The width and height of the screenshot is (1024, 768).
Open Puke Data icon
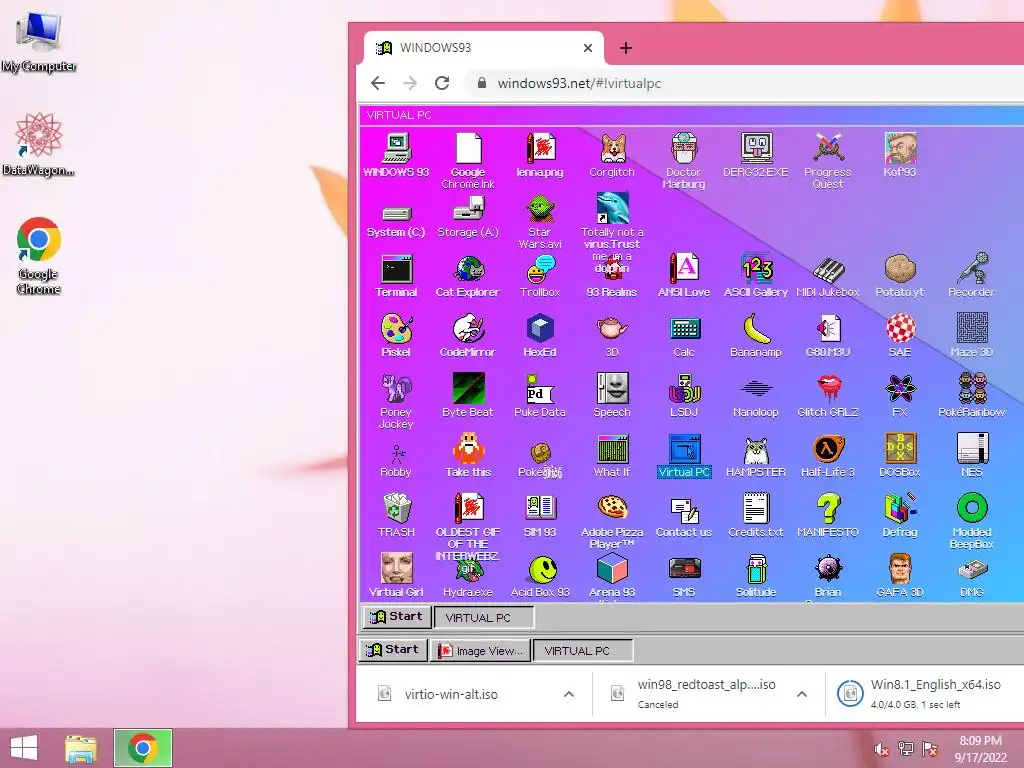(x=540, y=395)
